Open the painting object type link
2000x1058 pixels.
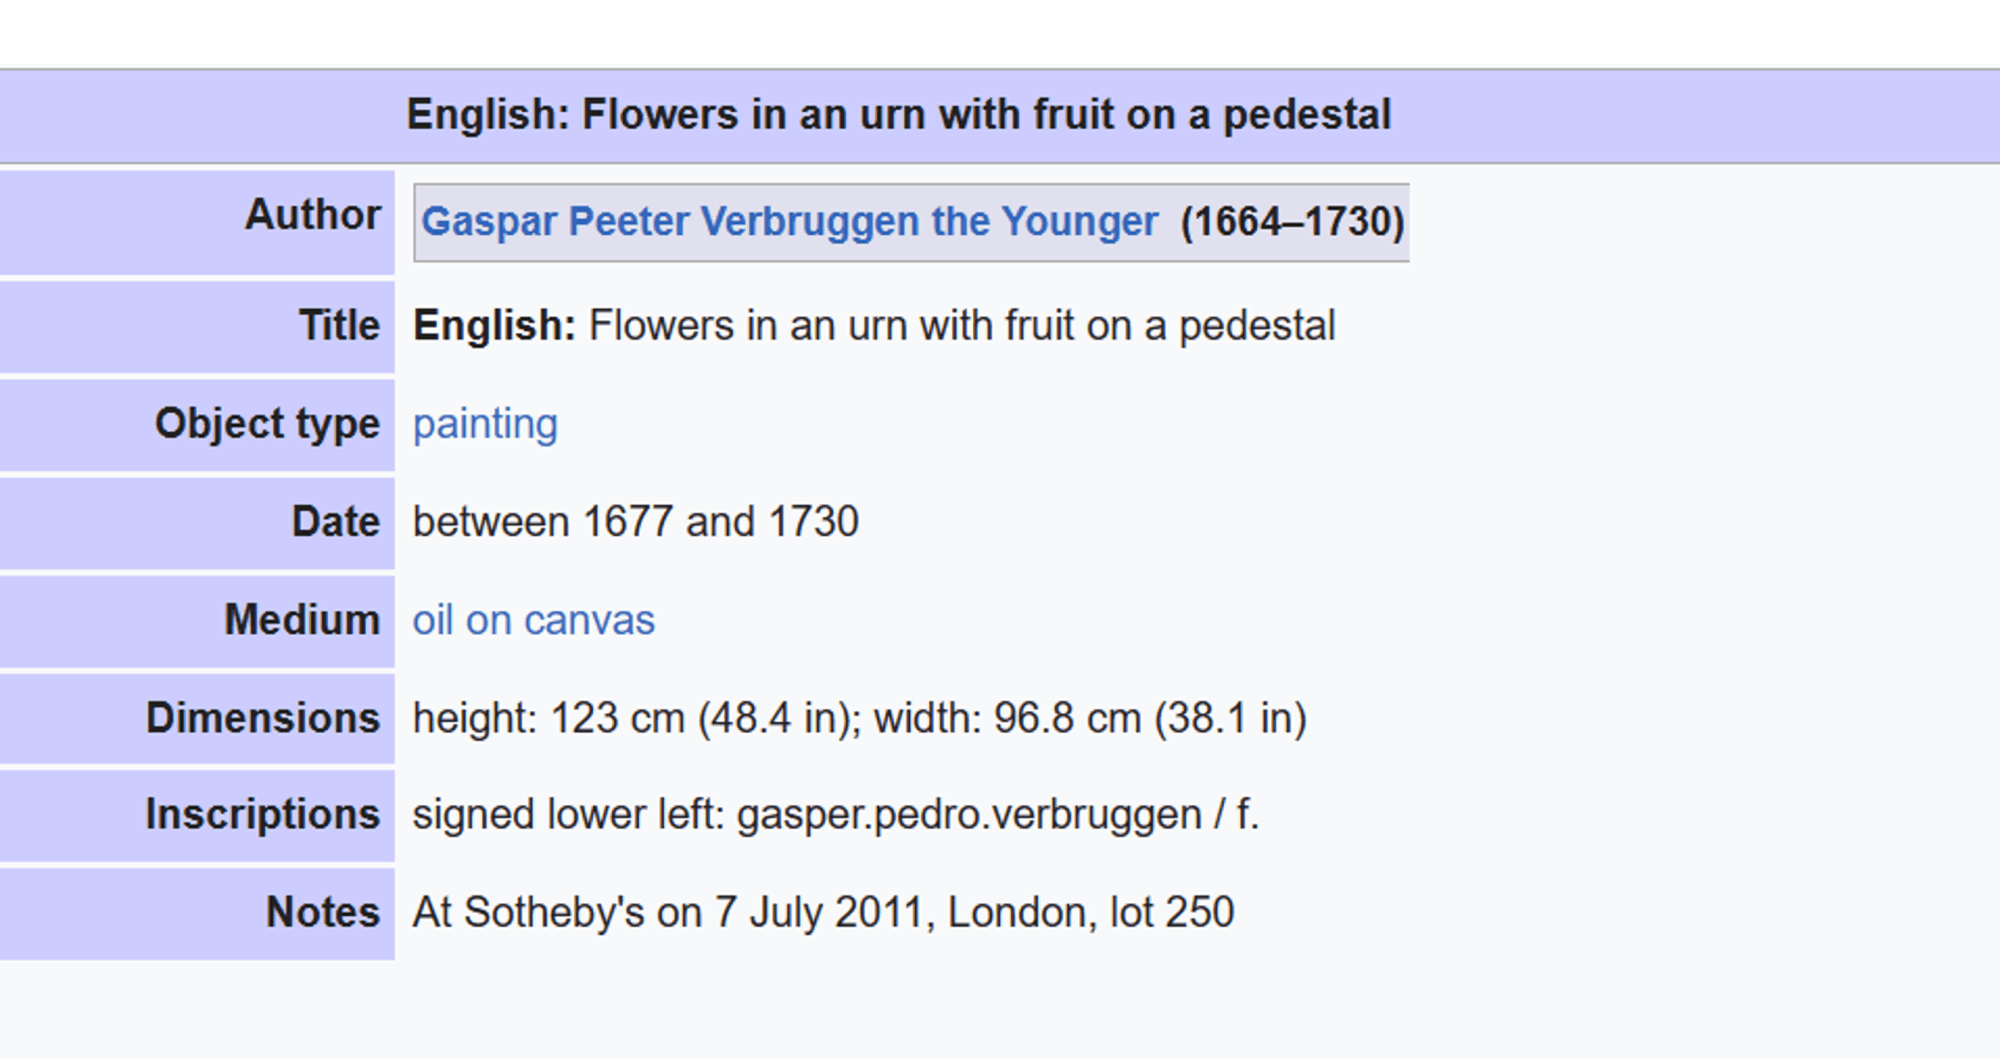click(485, 424)
